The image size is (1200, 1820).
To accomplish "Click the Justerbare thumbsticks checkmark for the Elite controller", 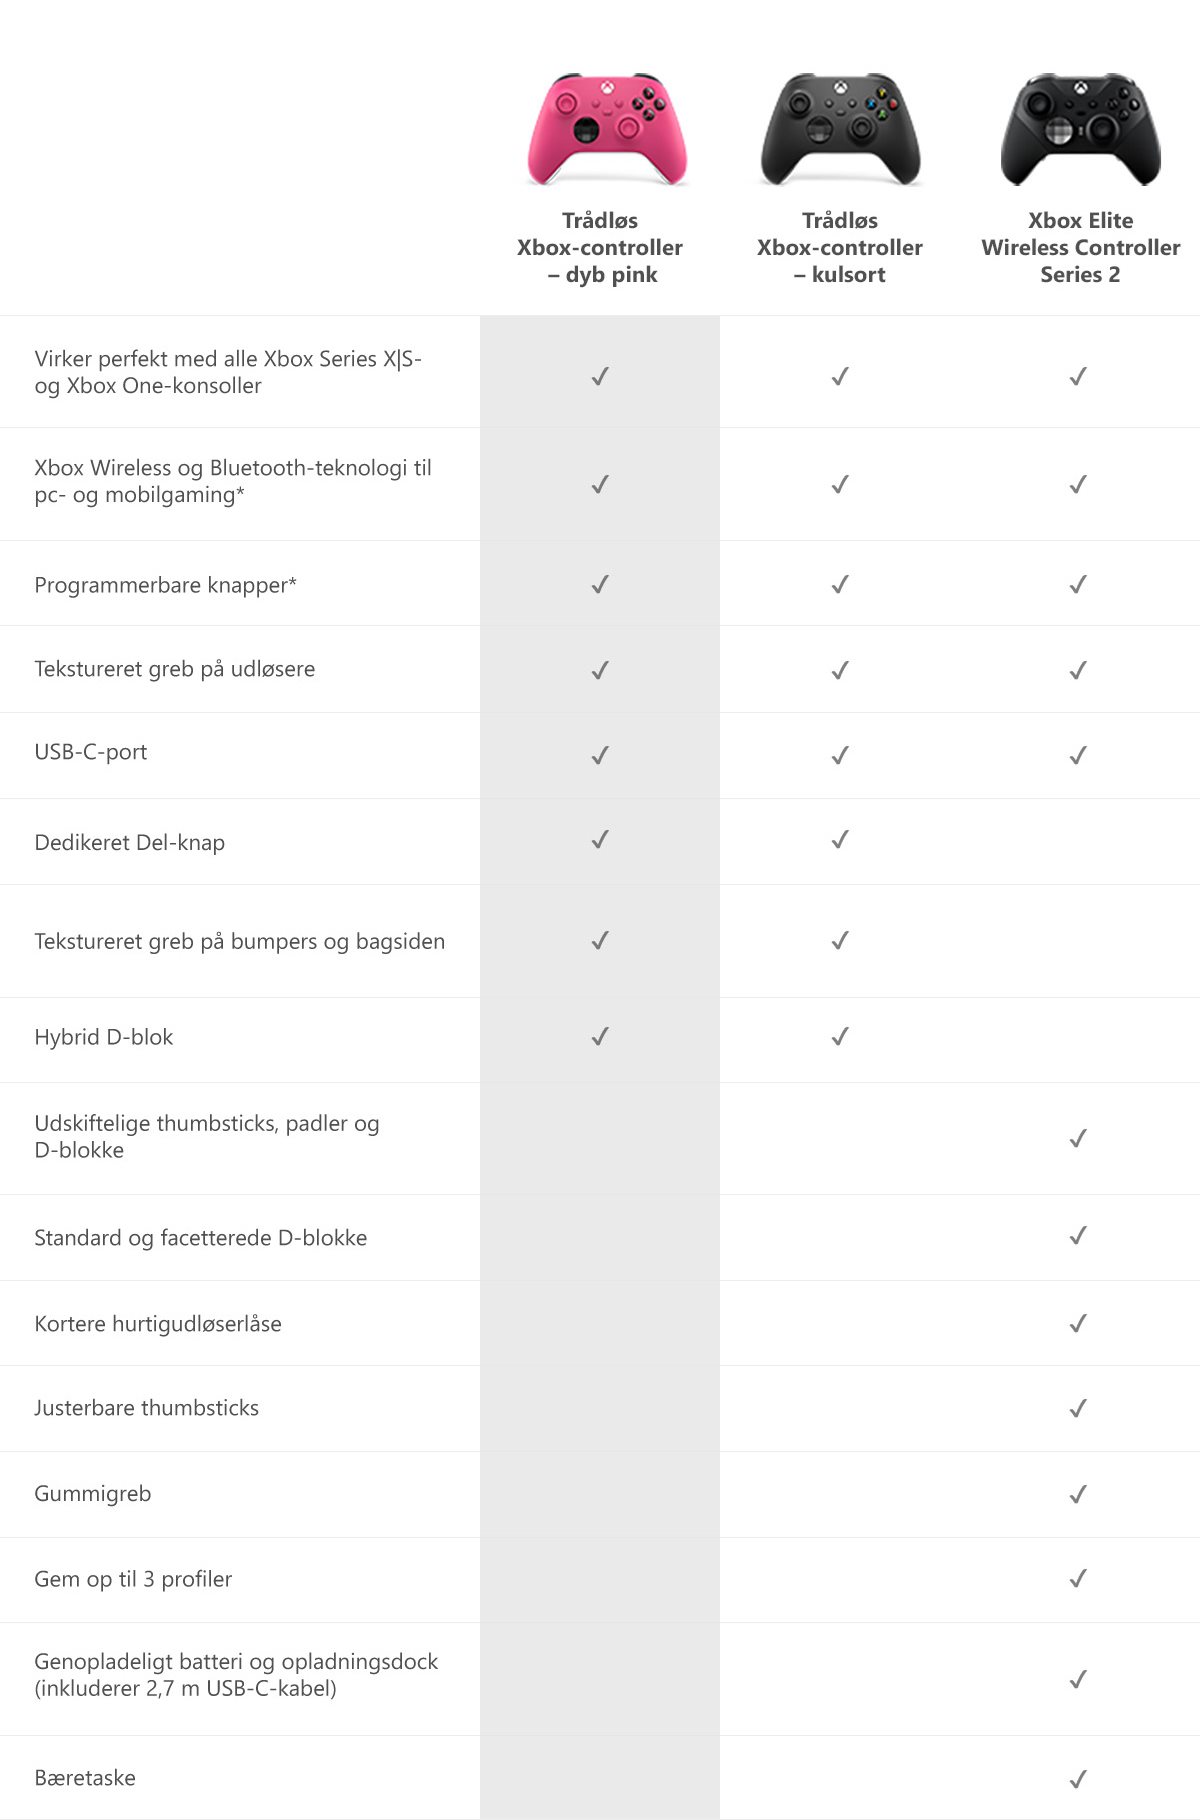I will click(1078, 1408).
